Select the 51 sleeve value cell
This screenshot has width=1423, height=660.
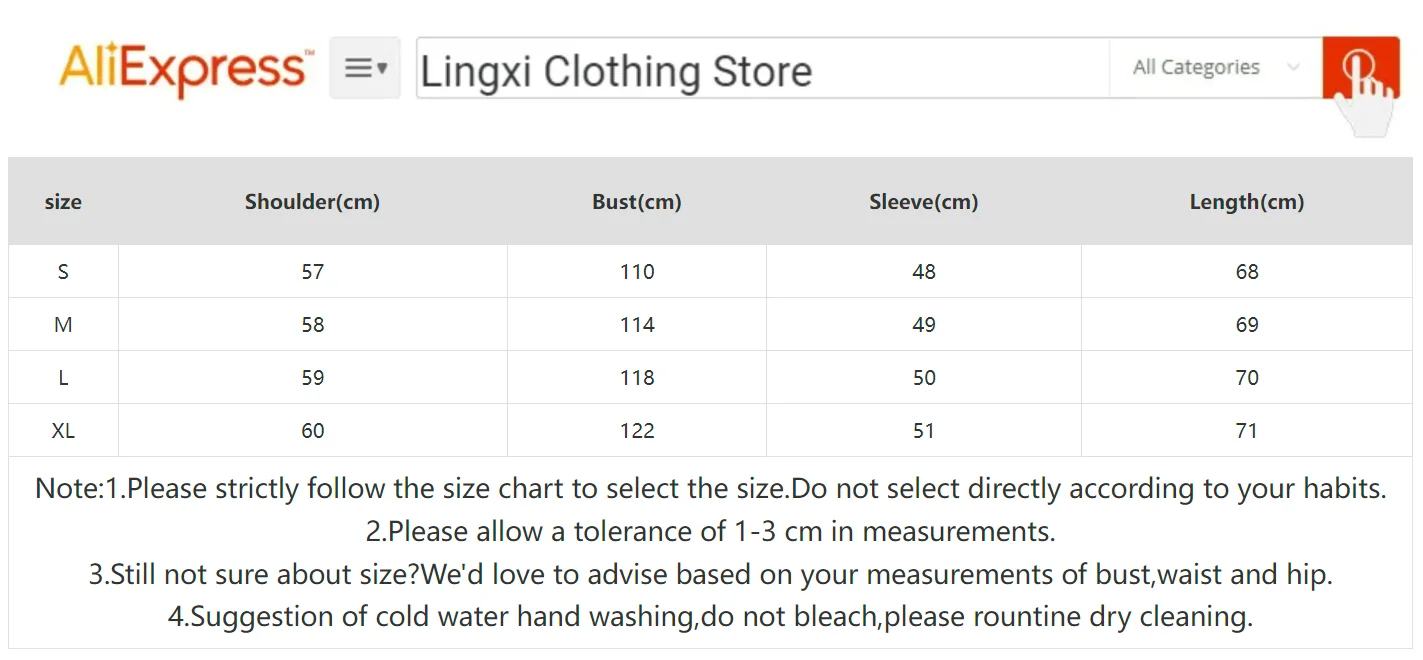point(923,431)
